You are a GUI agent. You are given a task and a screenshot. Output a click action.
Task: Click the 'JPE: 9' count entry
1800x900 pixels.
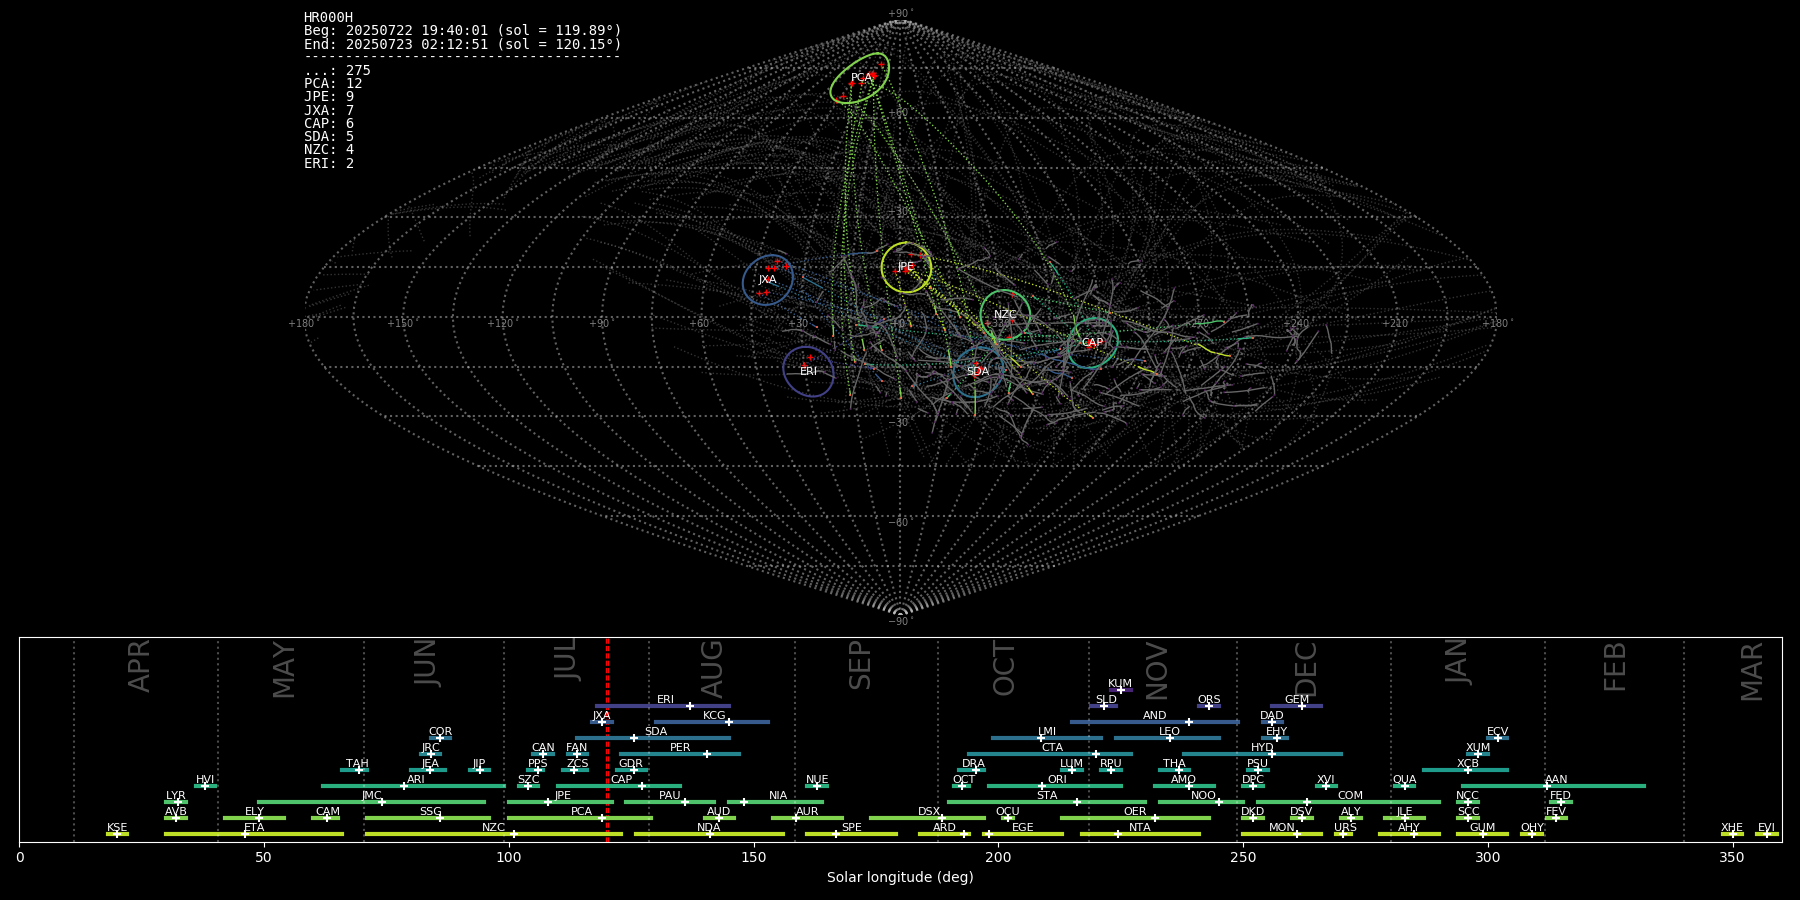pos(329,97)
